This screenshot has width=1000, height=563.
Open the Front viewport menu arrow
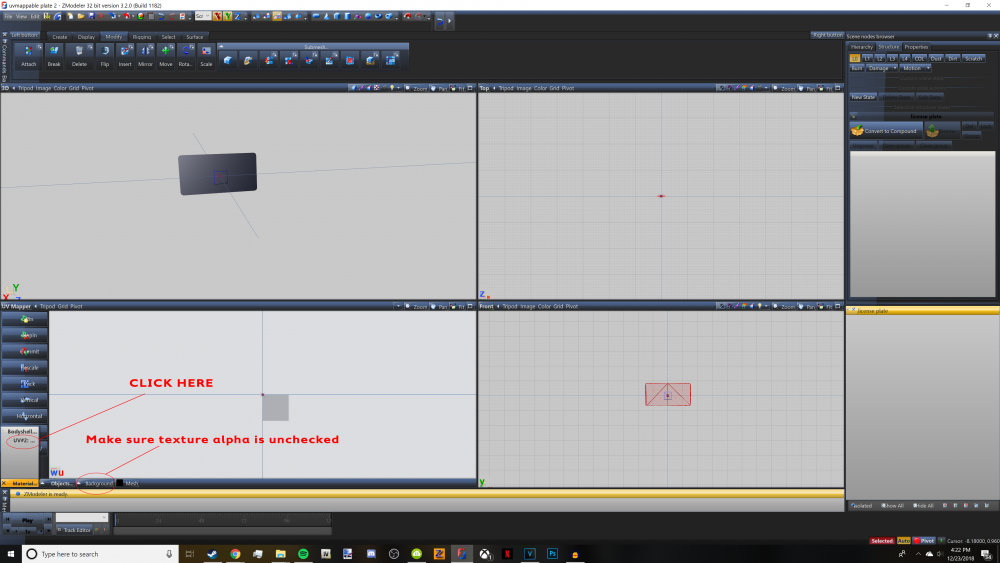498,307
